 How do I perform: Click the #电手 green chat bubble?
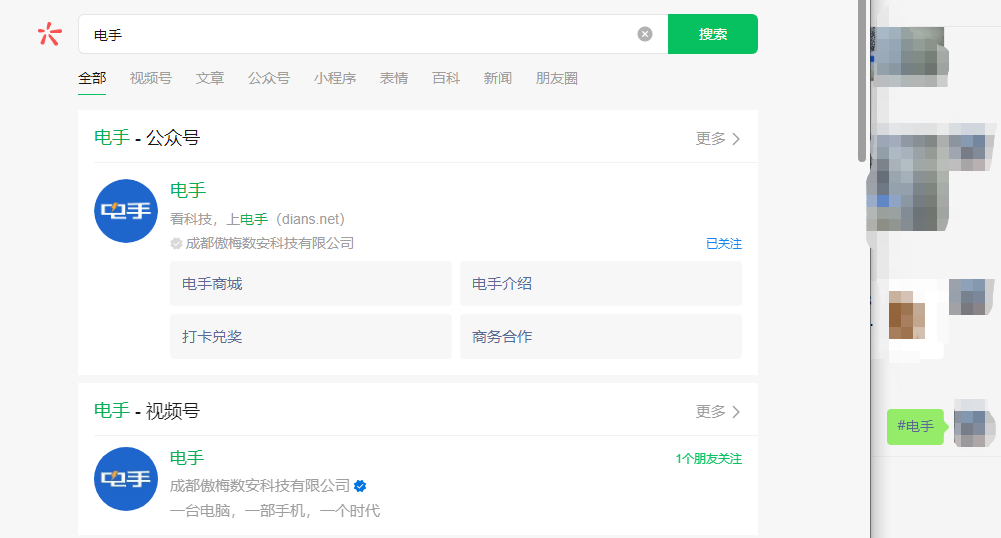[915, 426]
